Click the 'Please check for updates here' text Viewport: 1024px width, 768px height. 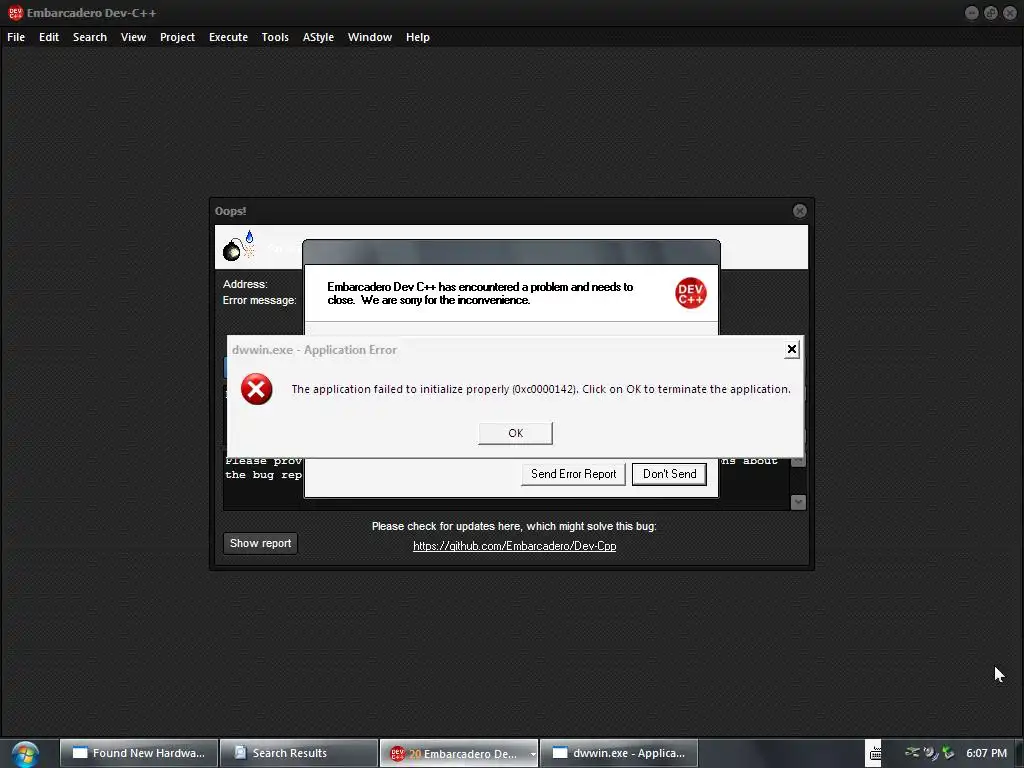[x=514, y=526]
